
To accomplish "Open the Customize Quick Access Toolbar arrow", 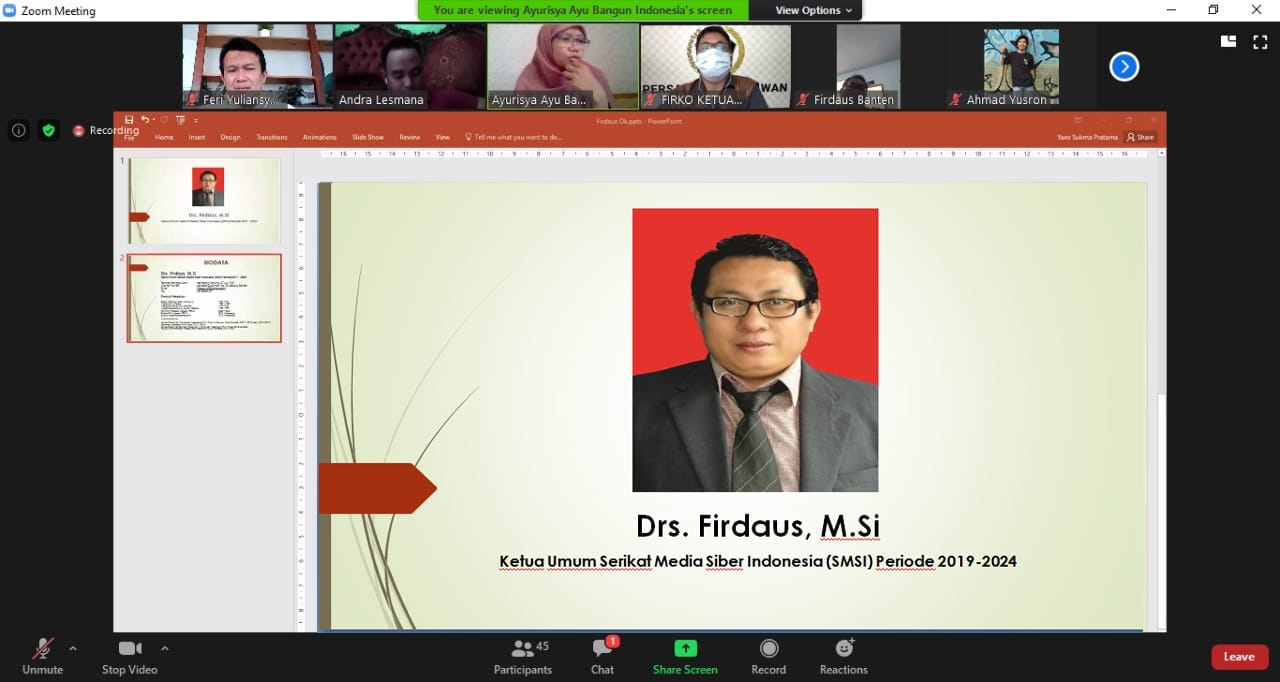I will (196, 121).
